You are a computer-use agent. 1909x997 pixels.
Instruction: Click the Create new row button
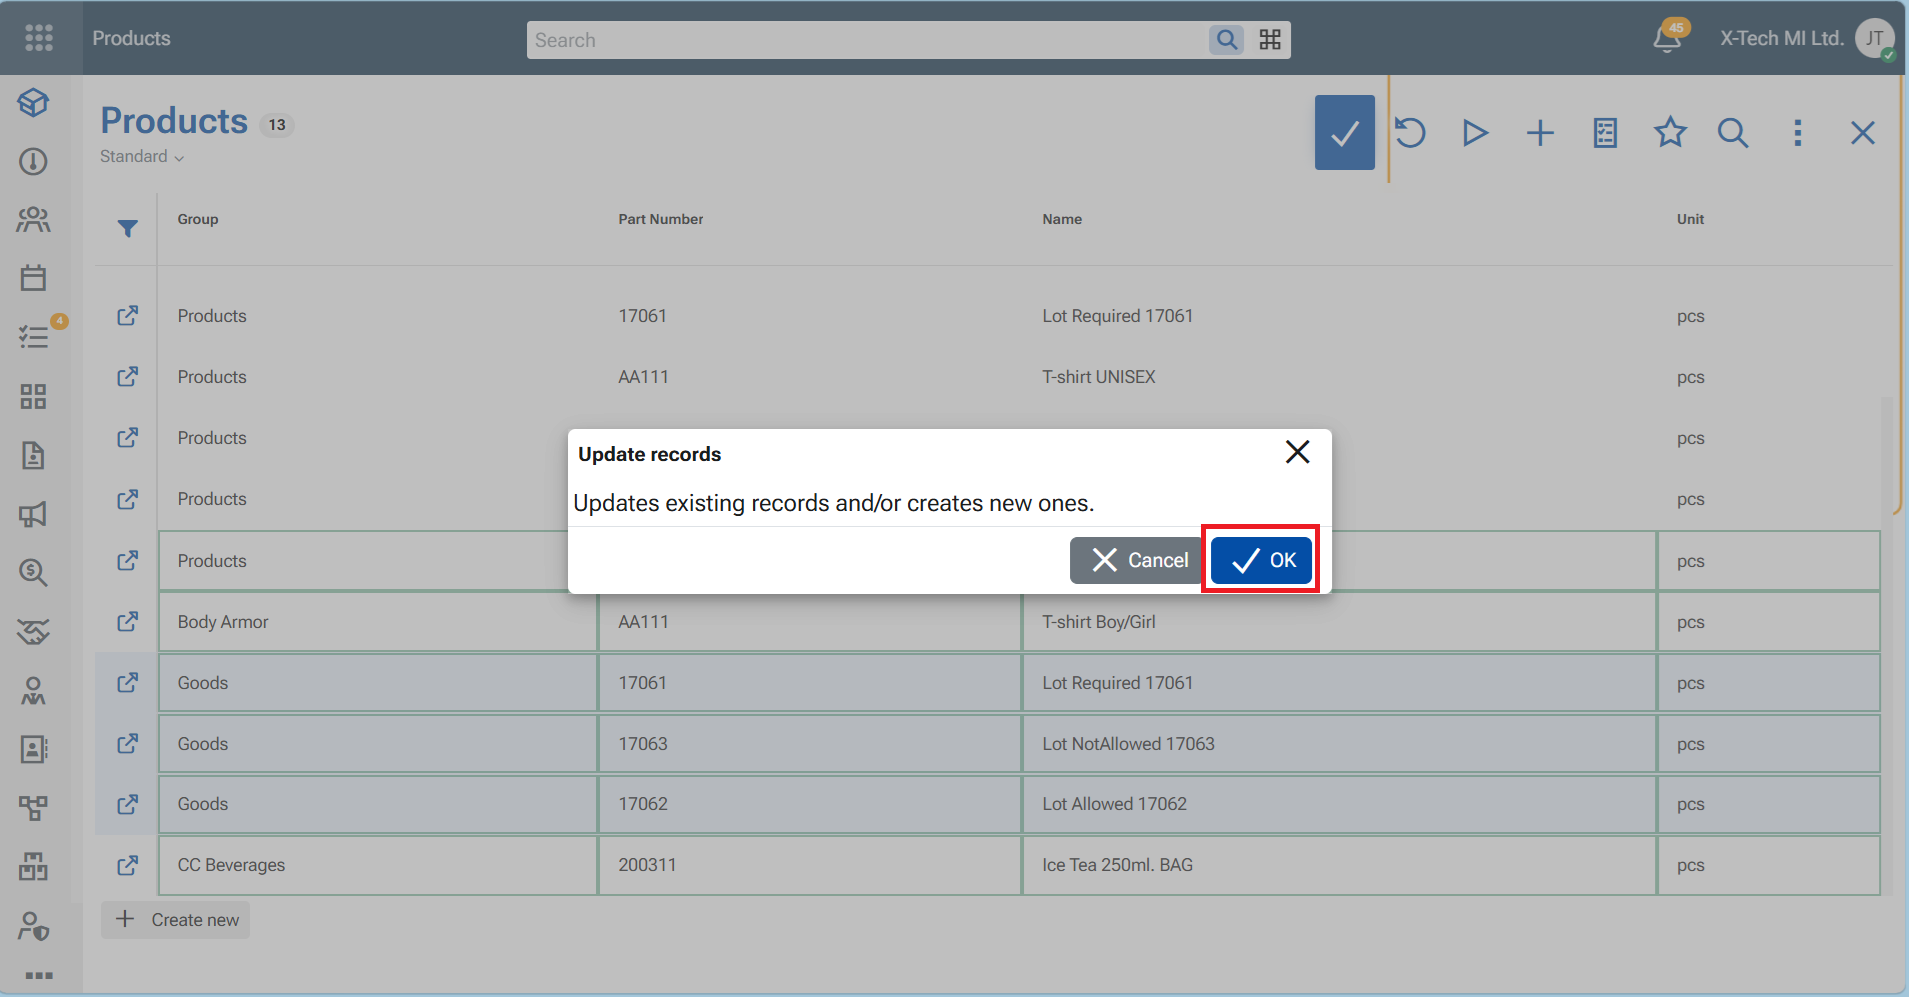click(176, 920)
